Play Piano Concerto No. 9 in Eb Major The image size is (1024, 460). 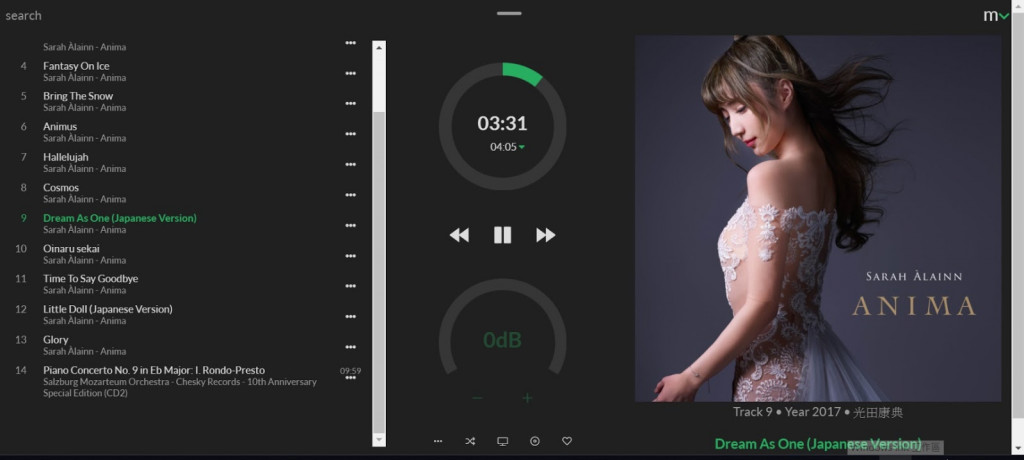(x=186, y=382)
